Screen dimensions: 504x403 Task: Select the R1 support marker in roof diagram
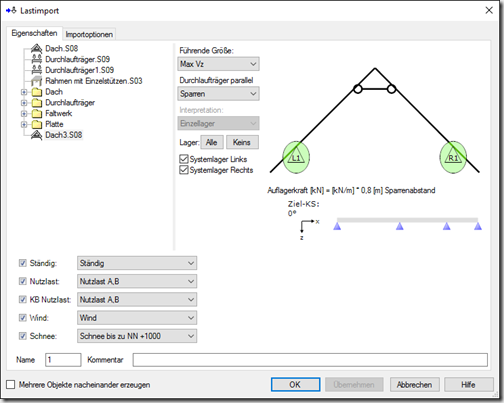pos(453,157)
